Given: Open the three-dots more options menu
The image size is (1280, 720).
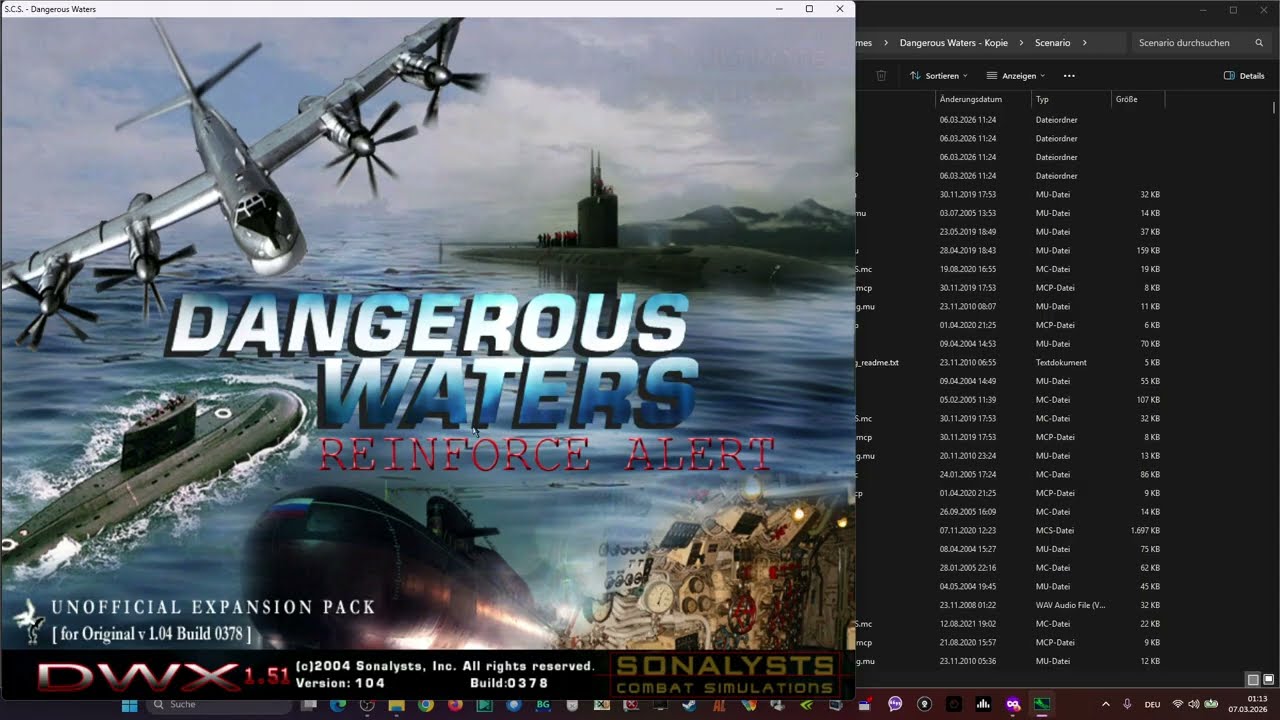Looking at the screenshot, I should pyautogui.click(x=1069, y=76).
